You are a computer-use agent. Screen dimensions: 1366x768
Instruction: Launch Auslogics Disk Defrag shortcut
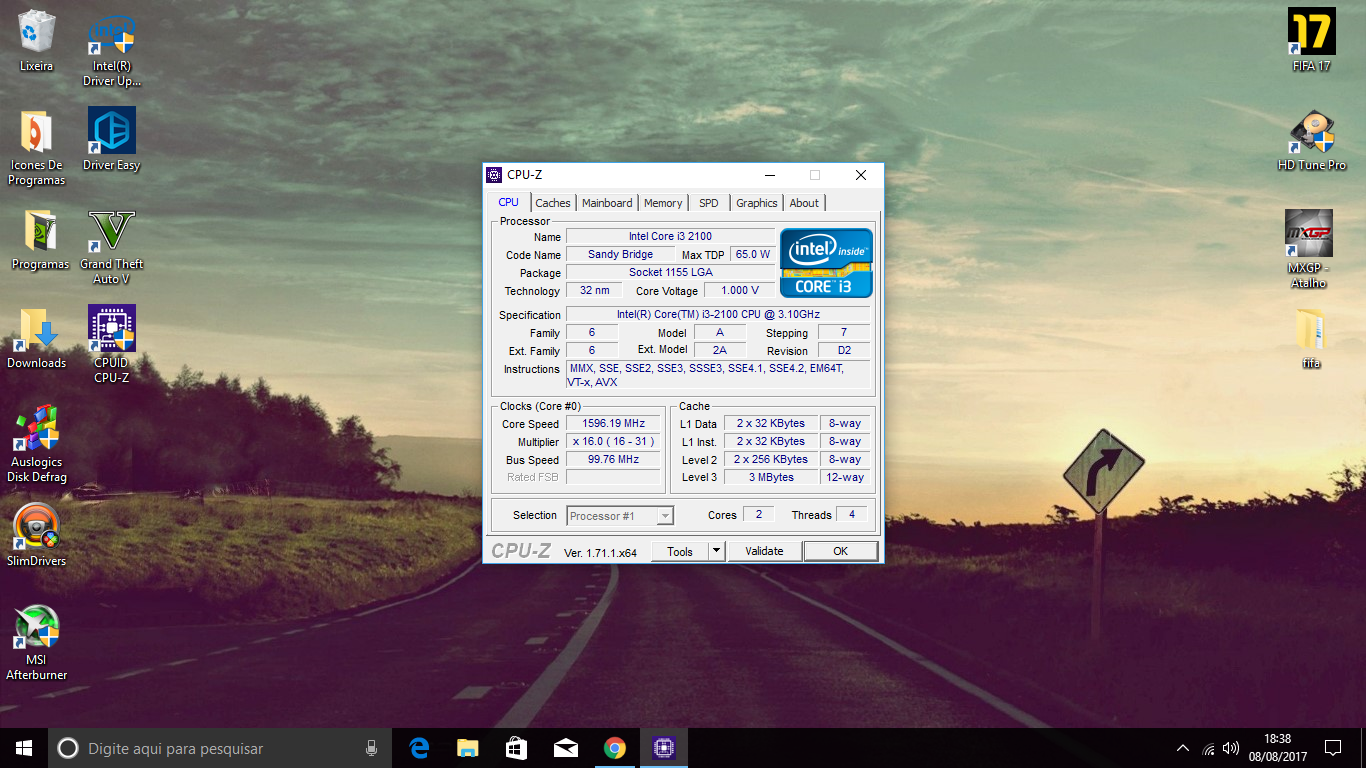[37, 444]
